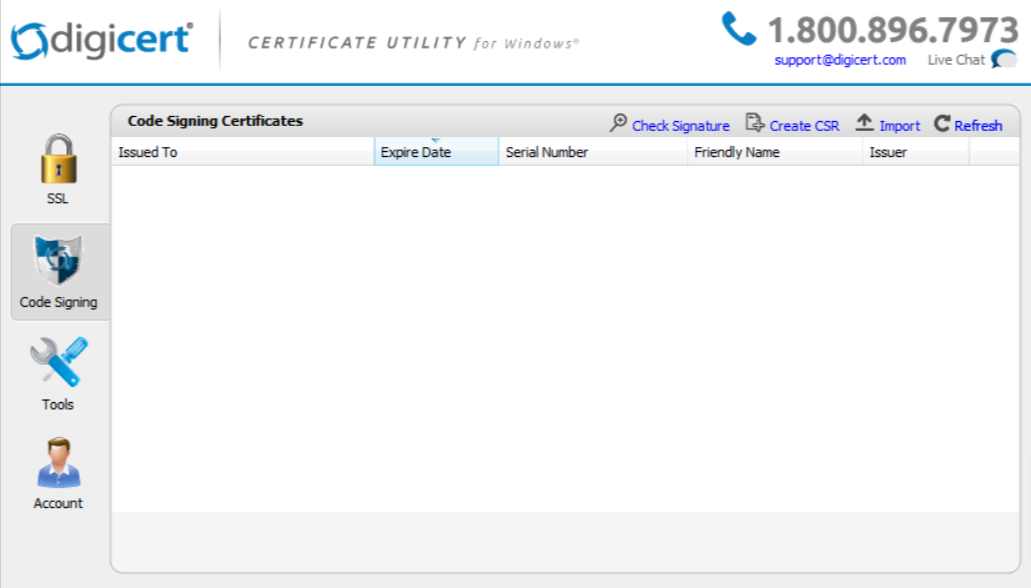The width and height of the screenshot is (1031, 588).
Task: Open the Code Signing shield icon
Action: click(x=57, y=262)
